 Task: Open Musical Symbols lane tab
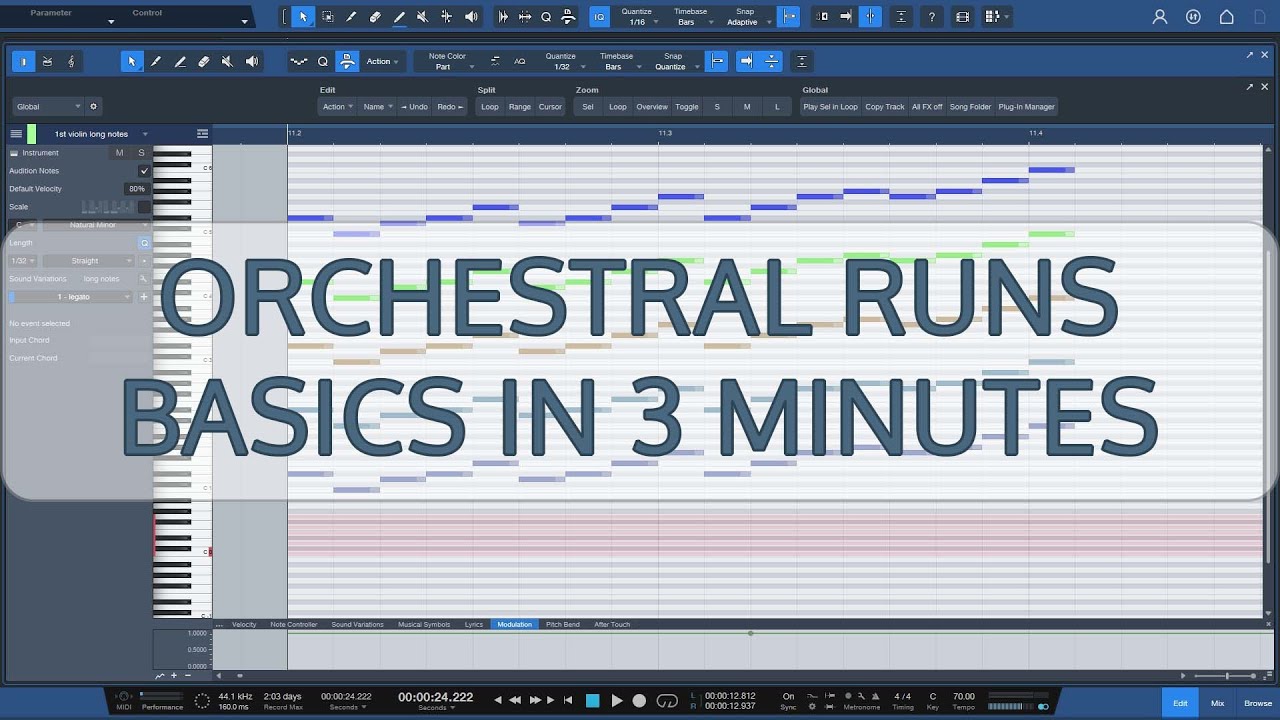424,624
